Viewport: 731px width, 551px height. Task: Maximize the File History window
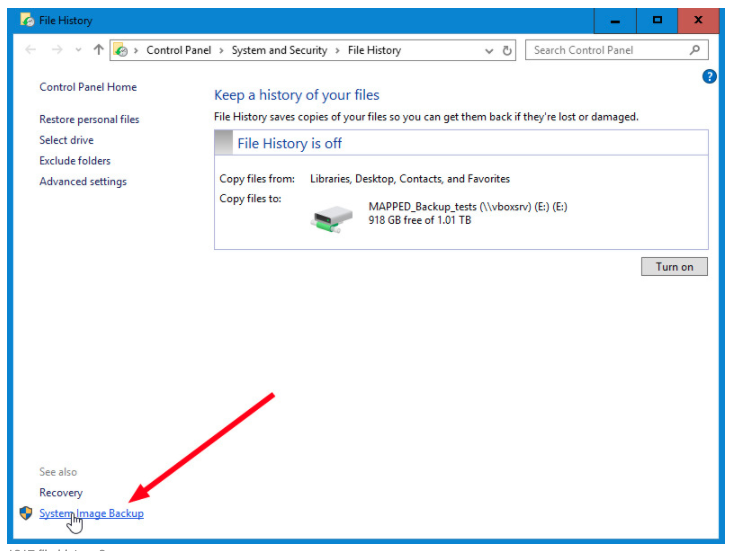click(x=657, y=21)
